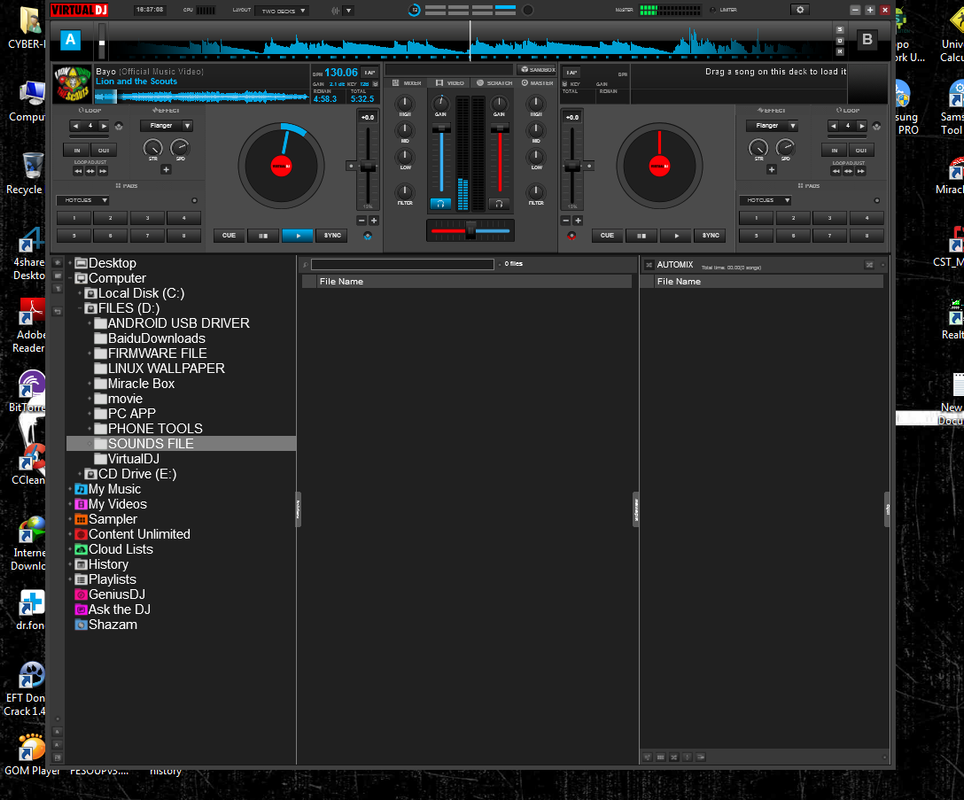Switch to the SCRATCH tab

[x=494, y=83]
